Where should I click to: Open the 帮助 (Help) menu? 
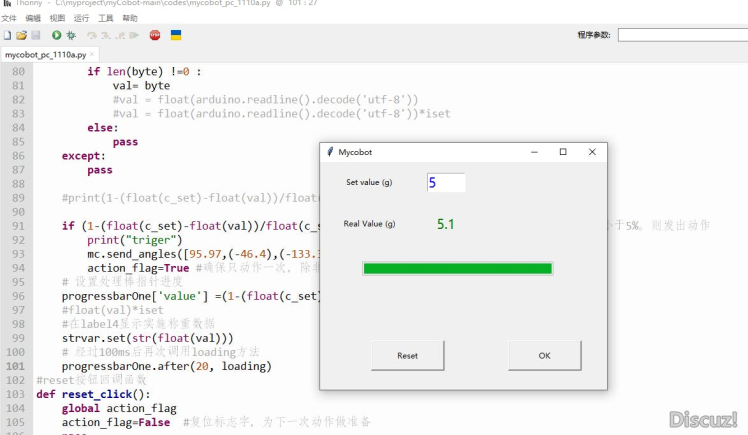click(130, 18)
